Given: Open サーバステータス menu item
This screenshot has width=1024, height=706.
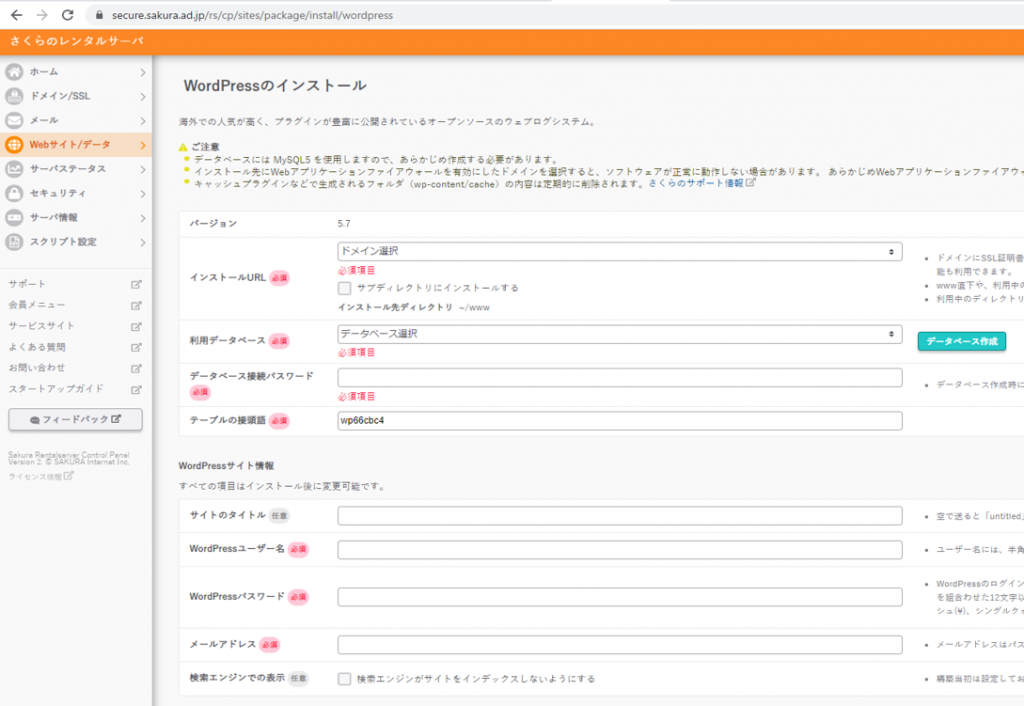Looking at the screenshot, I should click(x=76, y=168).
